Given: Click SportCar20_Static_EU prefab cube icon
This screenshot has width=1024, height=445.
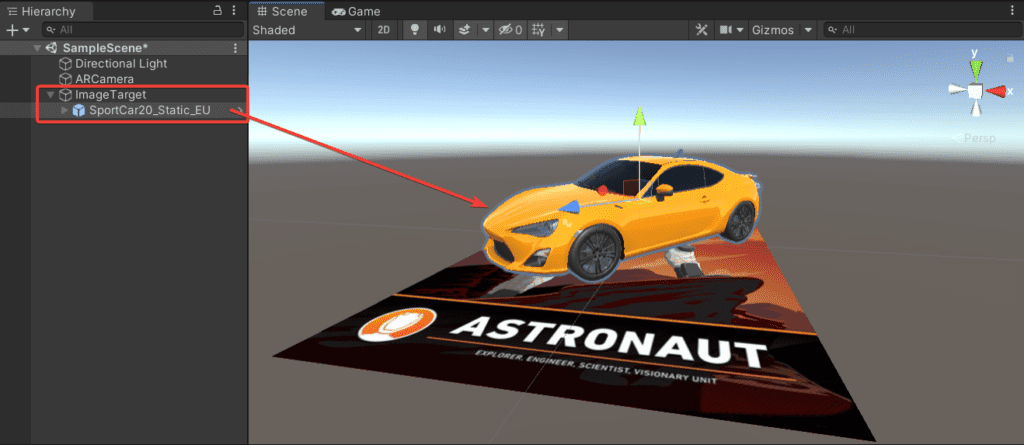Looking at the screenshot, I should (x=79, y=110).
